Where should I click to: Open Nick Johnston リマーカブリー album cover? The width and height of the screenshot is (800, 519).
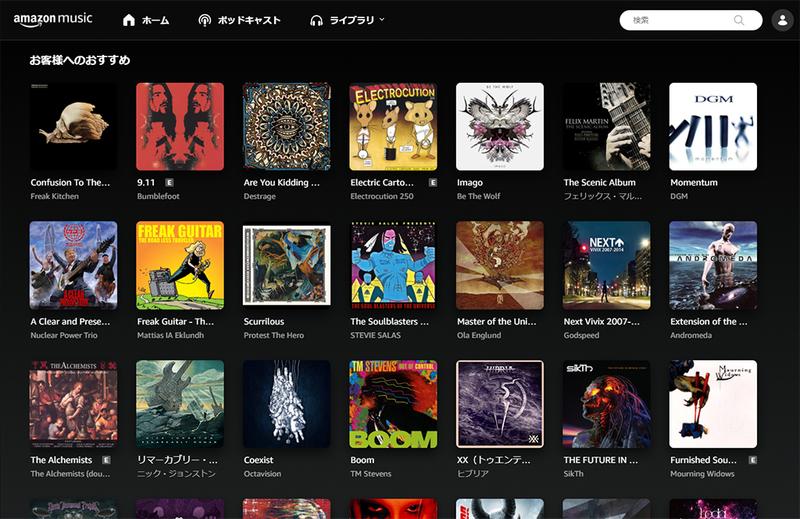(180, 404)
